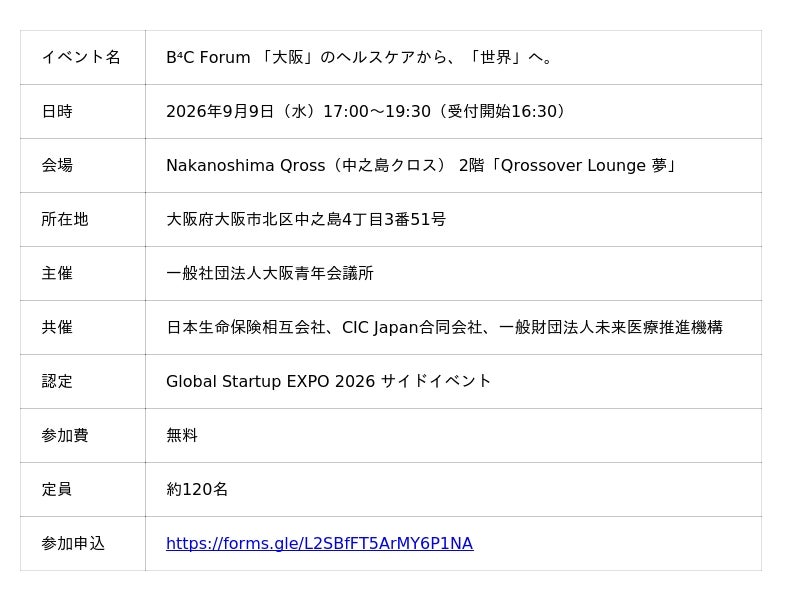The height and width of the screenshot is (601, 800).
Task: Select the 一般社団法人大阪青年会議所 organizer text
Action: pyautogui.click(x=270, y=273)
